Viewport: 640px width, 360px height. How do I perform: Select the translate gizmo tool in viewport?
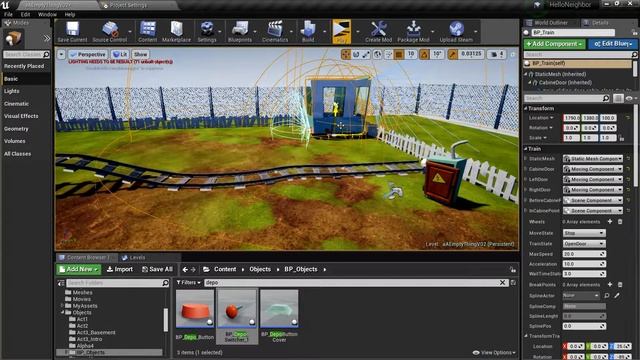(x=346, y=54)
